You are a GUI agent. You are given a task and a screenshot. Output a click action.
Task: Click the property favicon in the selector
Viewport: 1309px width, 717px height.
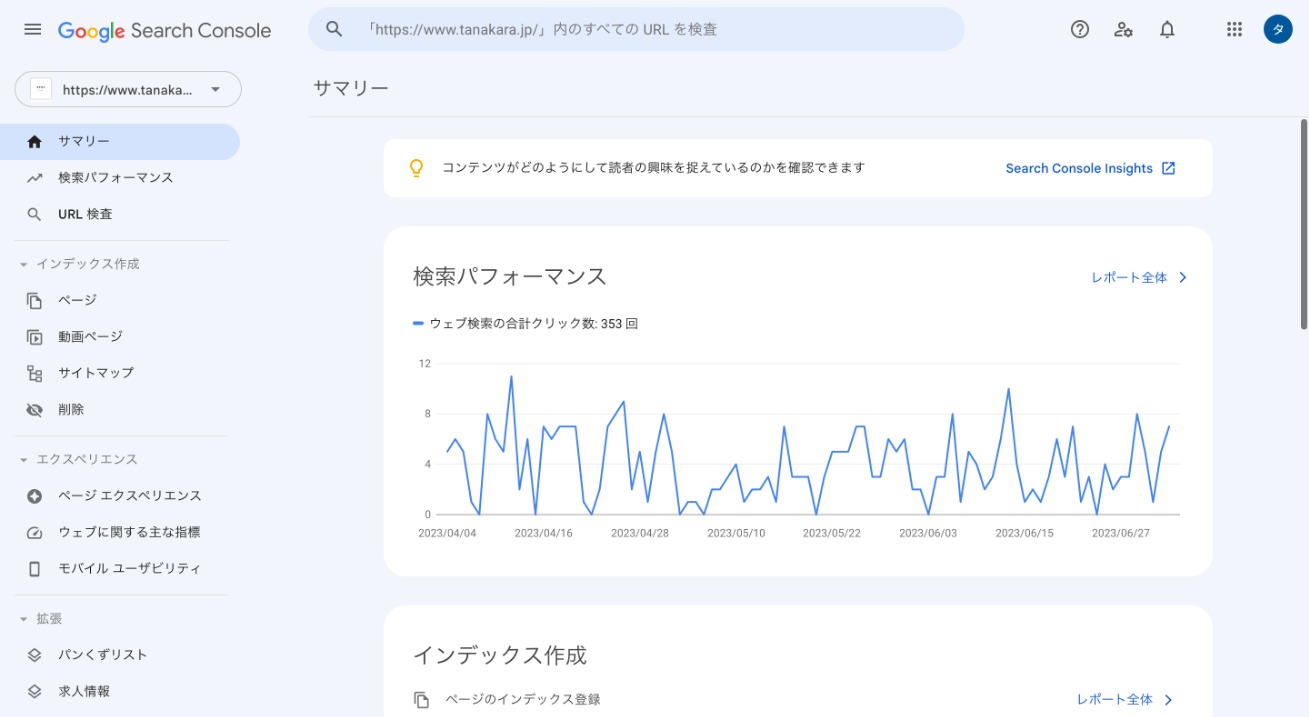pos(41,89)
